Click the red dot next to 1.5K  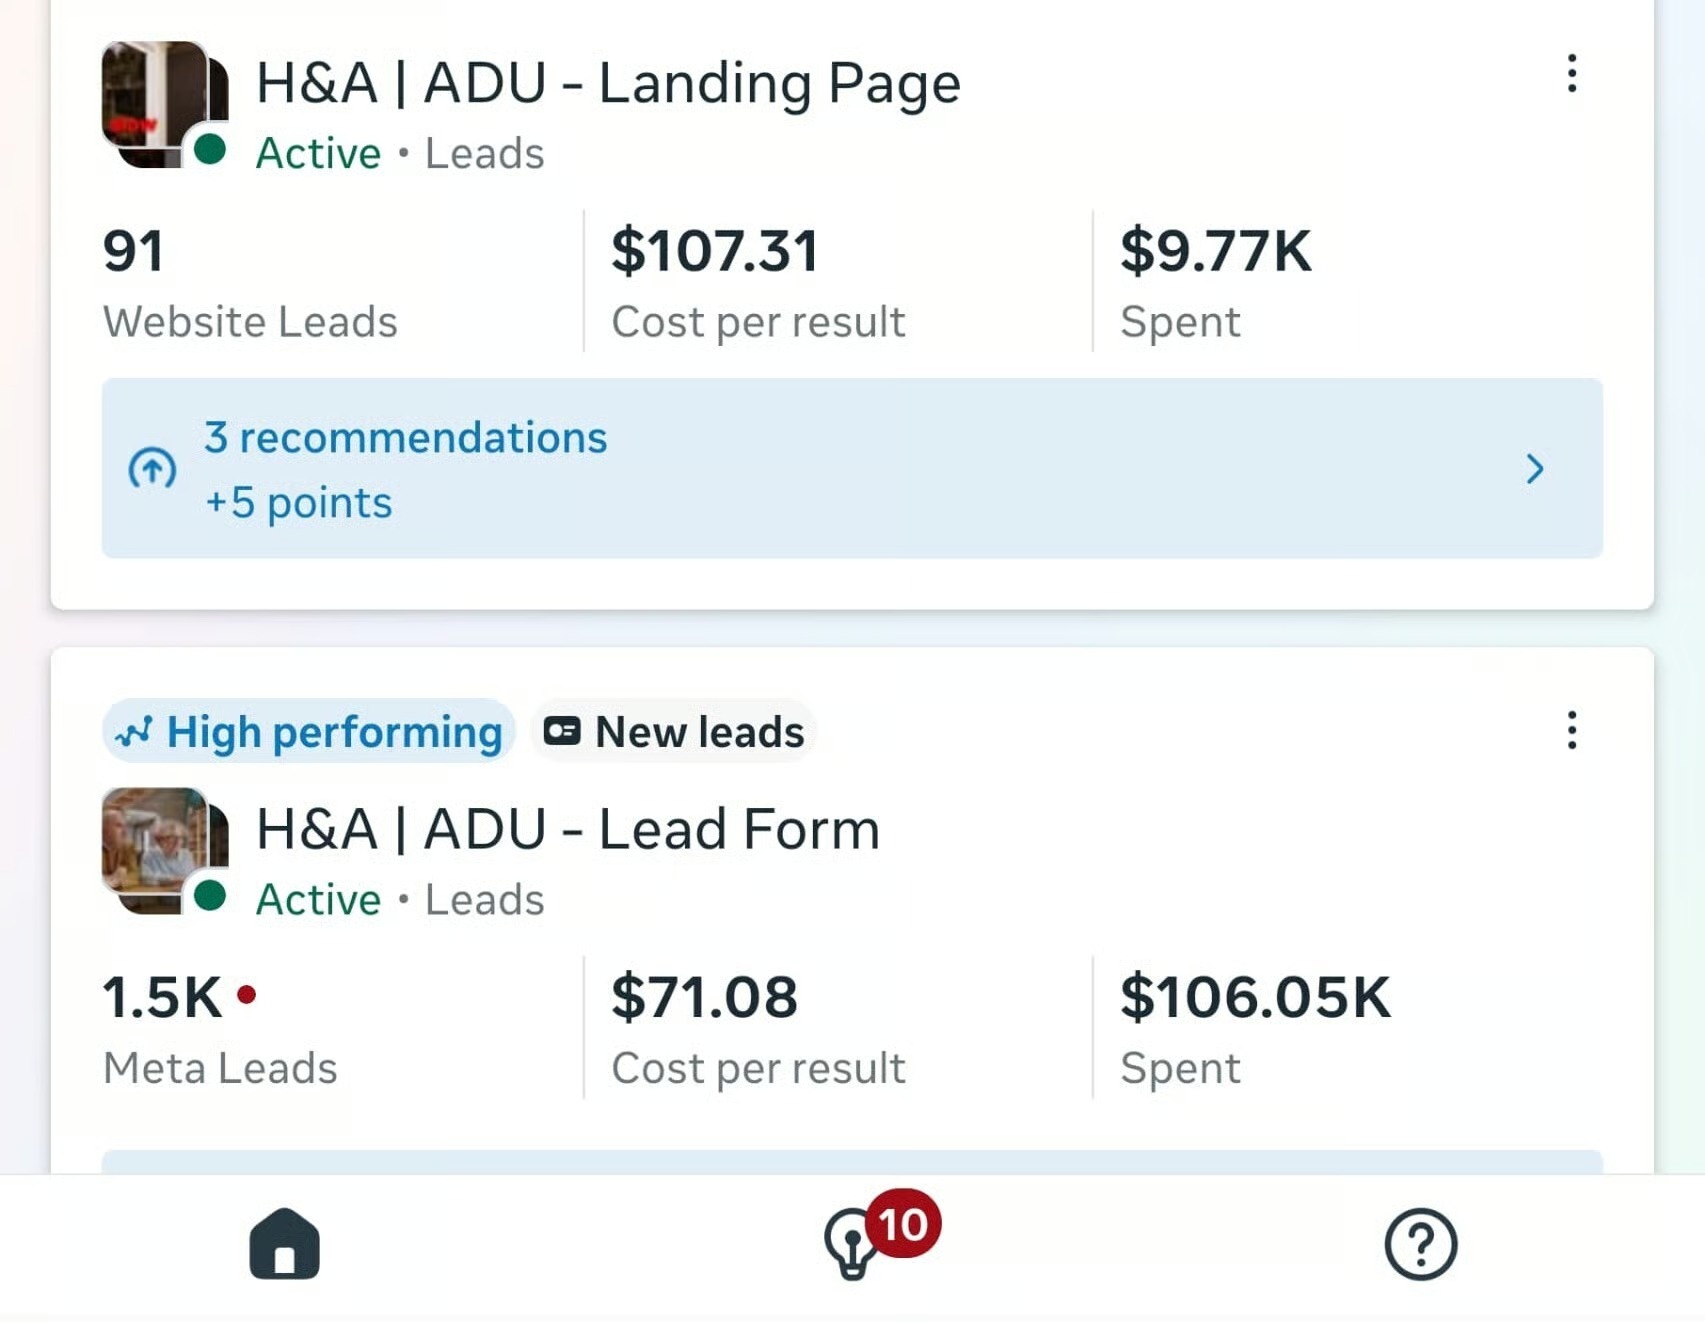tap(247, 995)
